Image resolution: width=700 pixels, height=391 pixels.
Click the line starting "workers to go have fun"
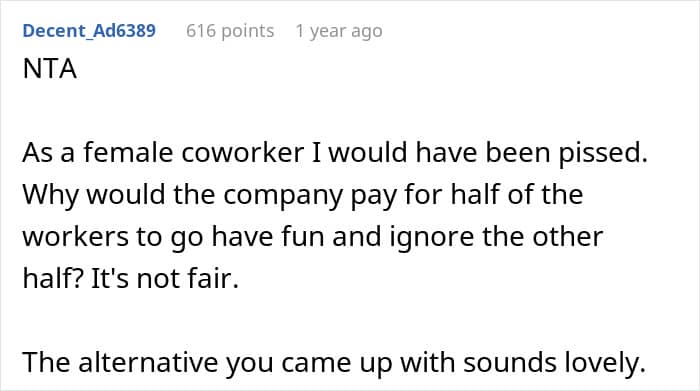coord(312,237)
